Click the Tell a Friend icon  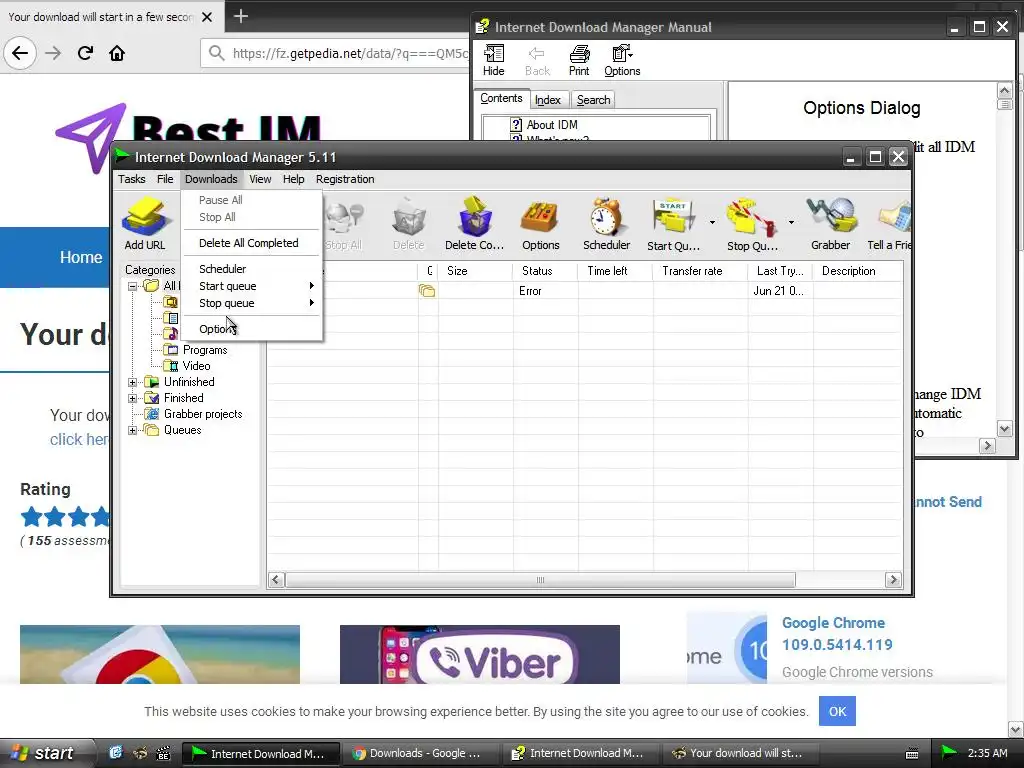(x=889, y=224)
